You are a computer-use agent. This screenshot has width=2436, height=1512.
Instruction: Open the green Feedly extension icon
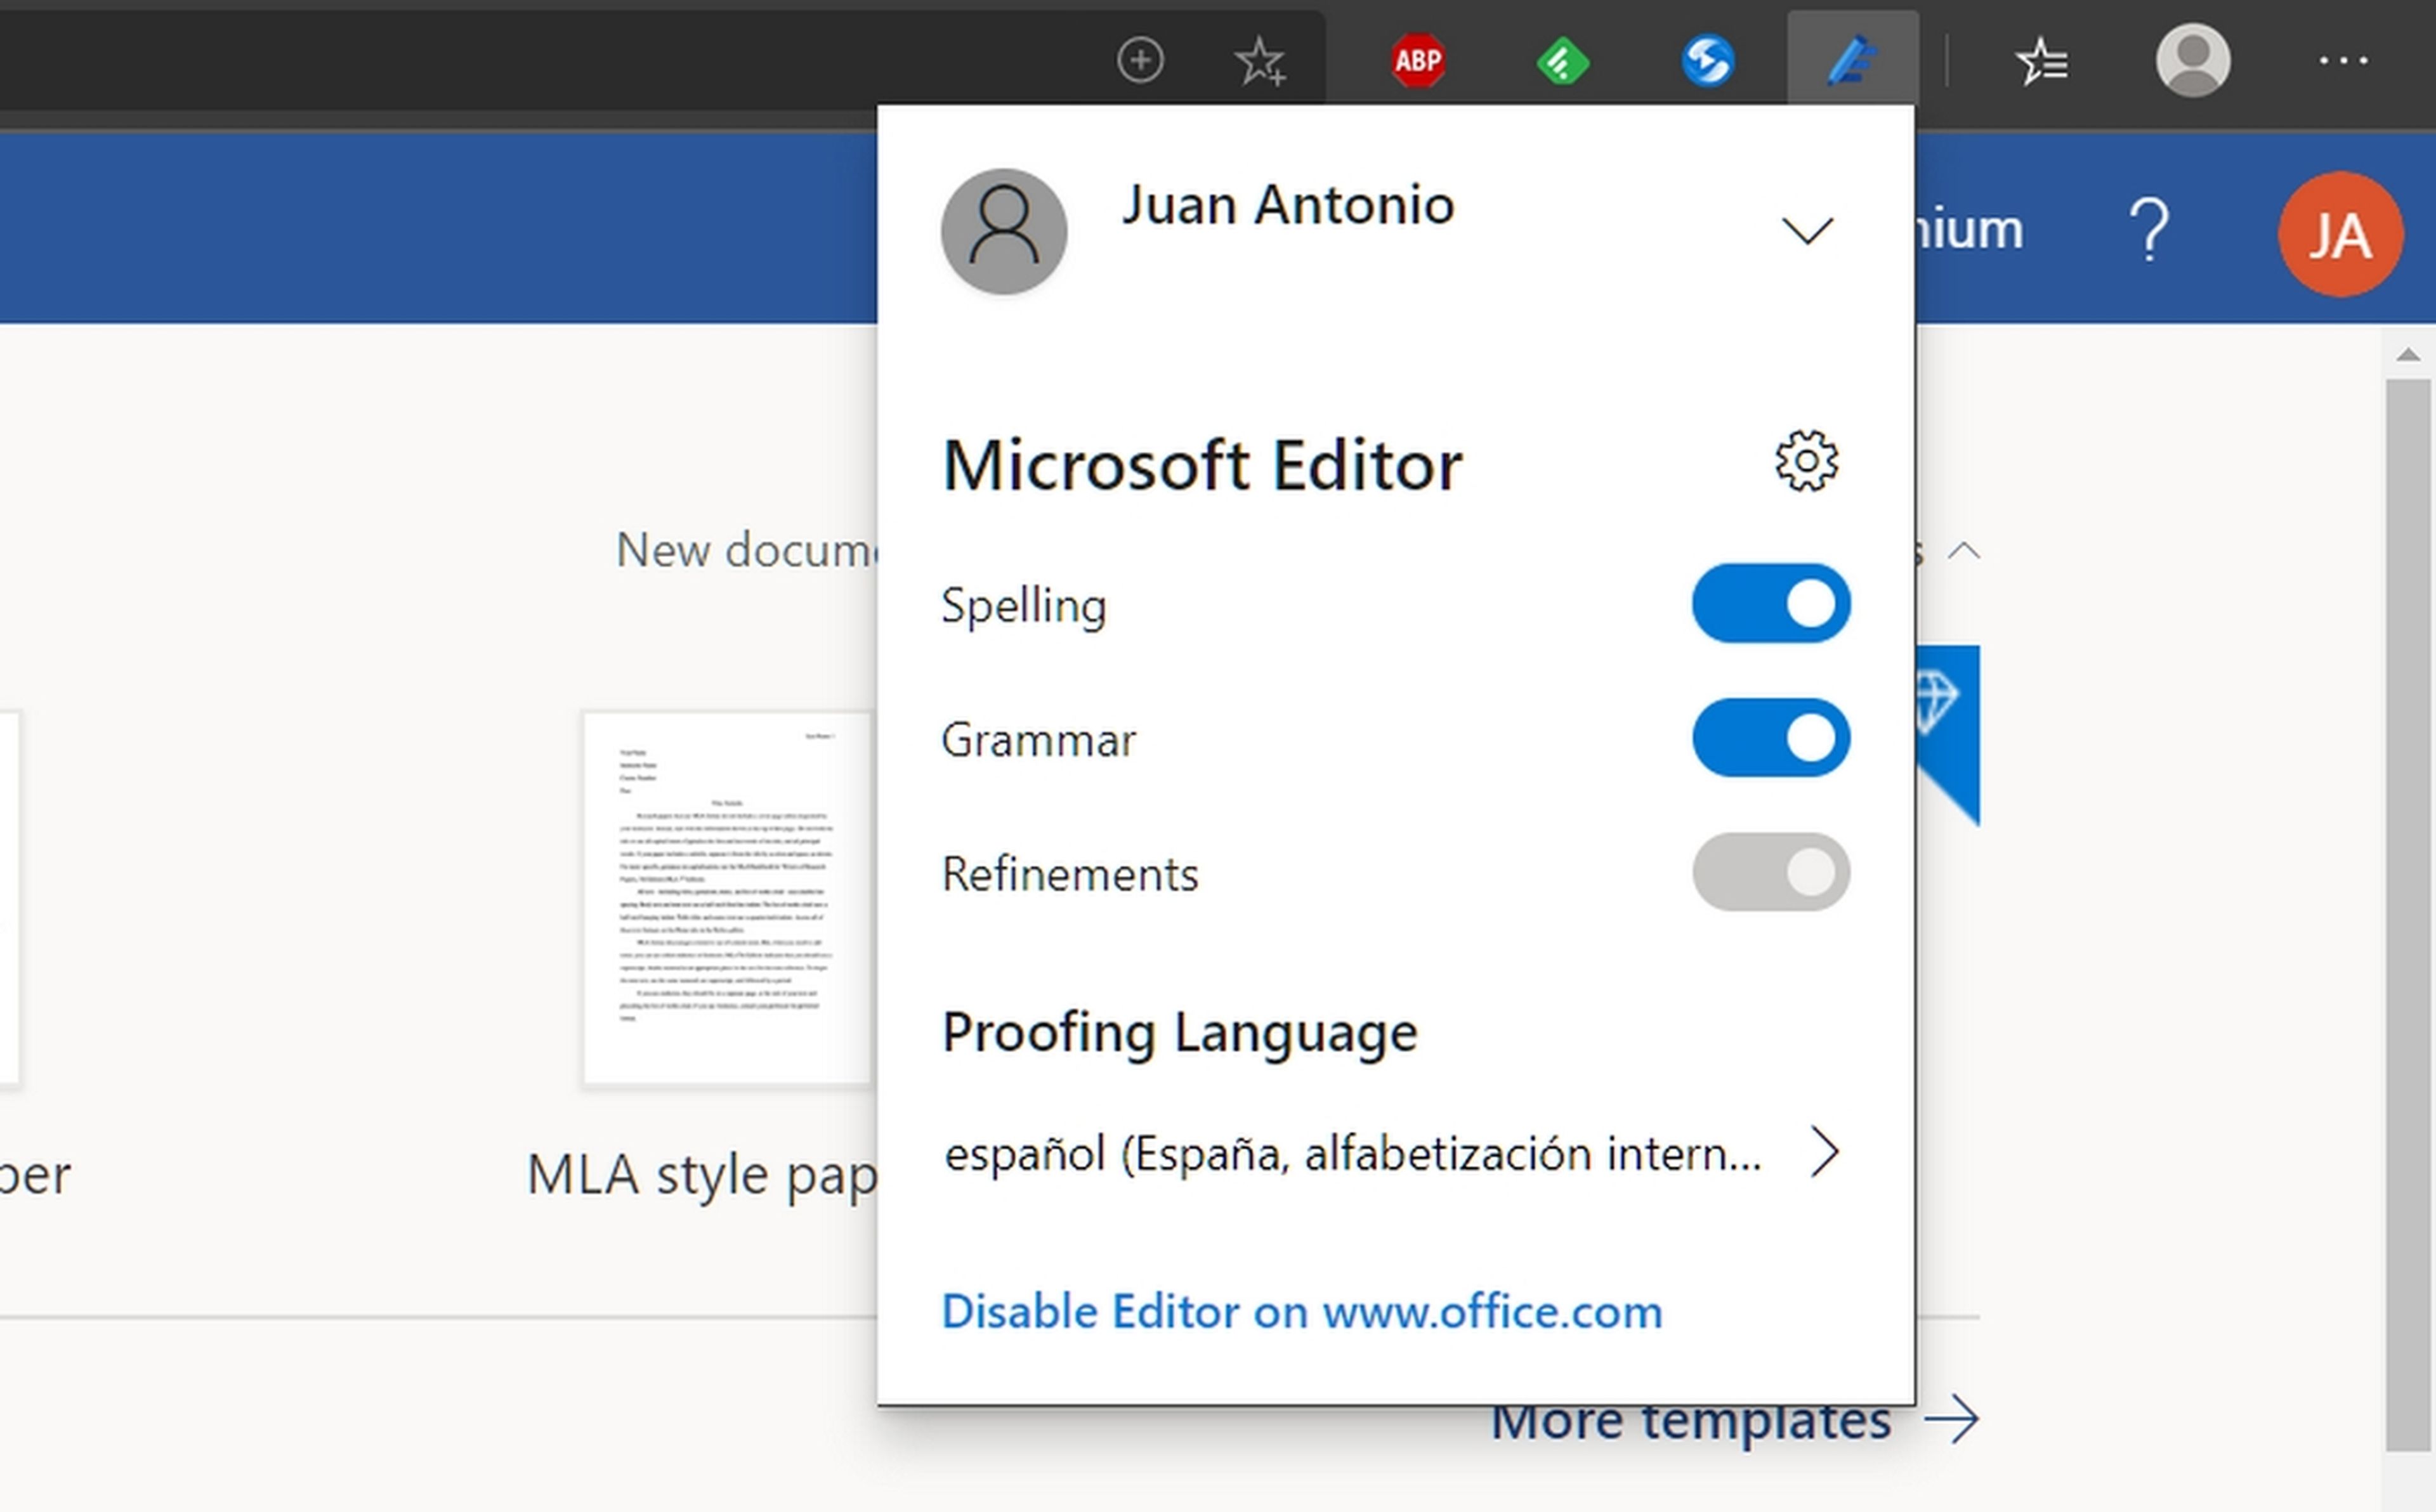click(1563, 61)
